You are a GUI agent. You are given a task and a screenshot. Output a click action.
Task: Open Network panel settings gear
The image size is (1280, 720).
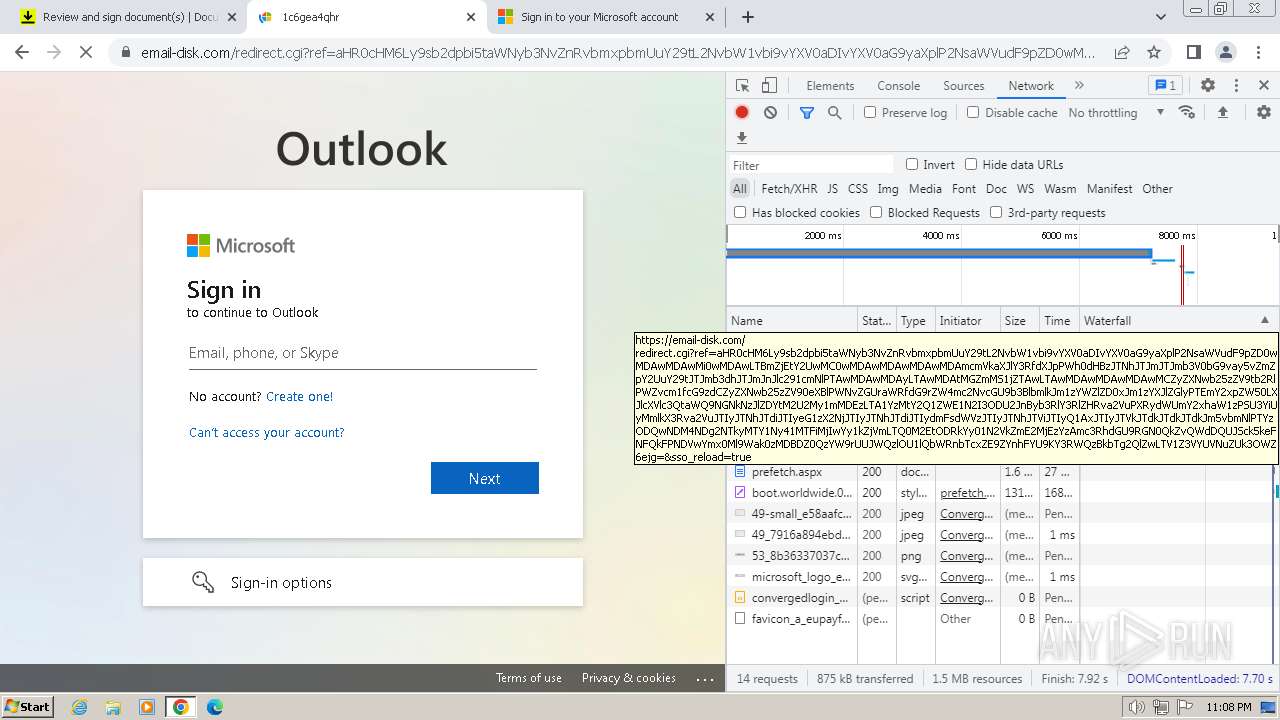click(1264, 113)
